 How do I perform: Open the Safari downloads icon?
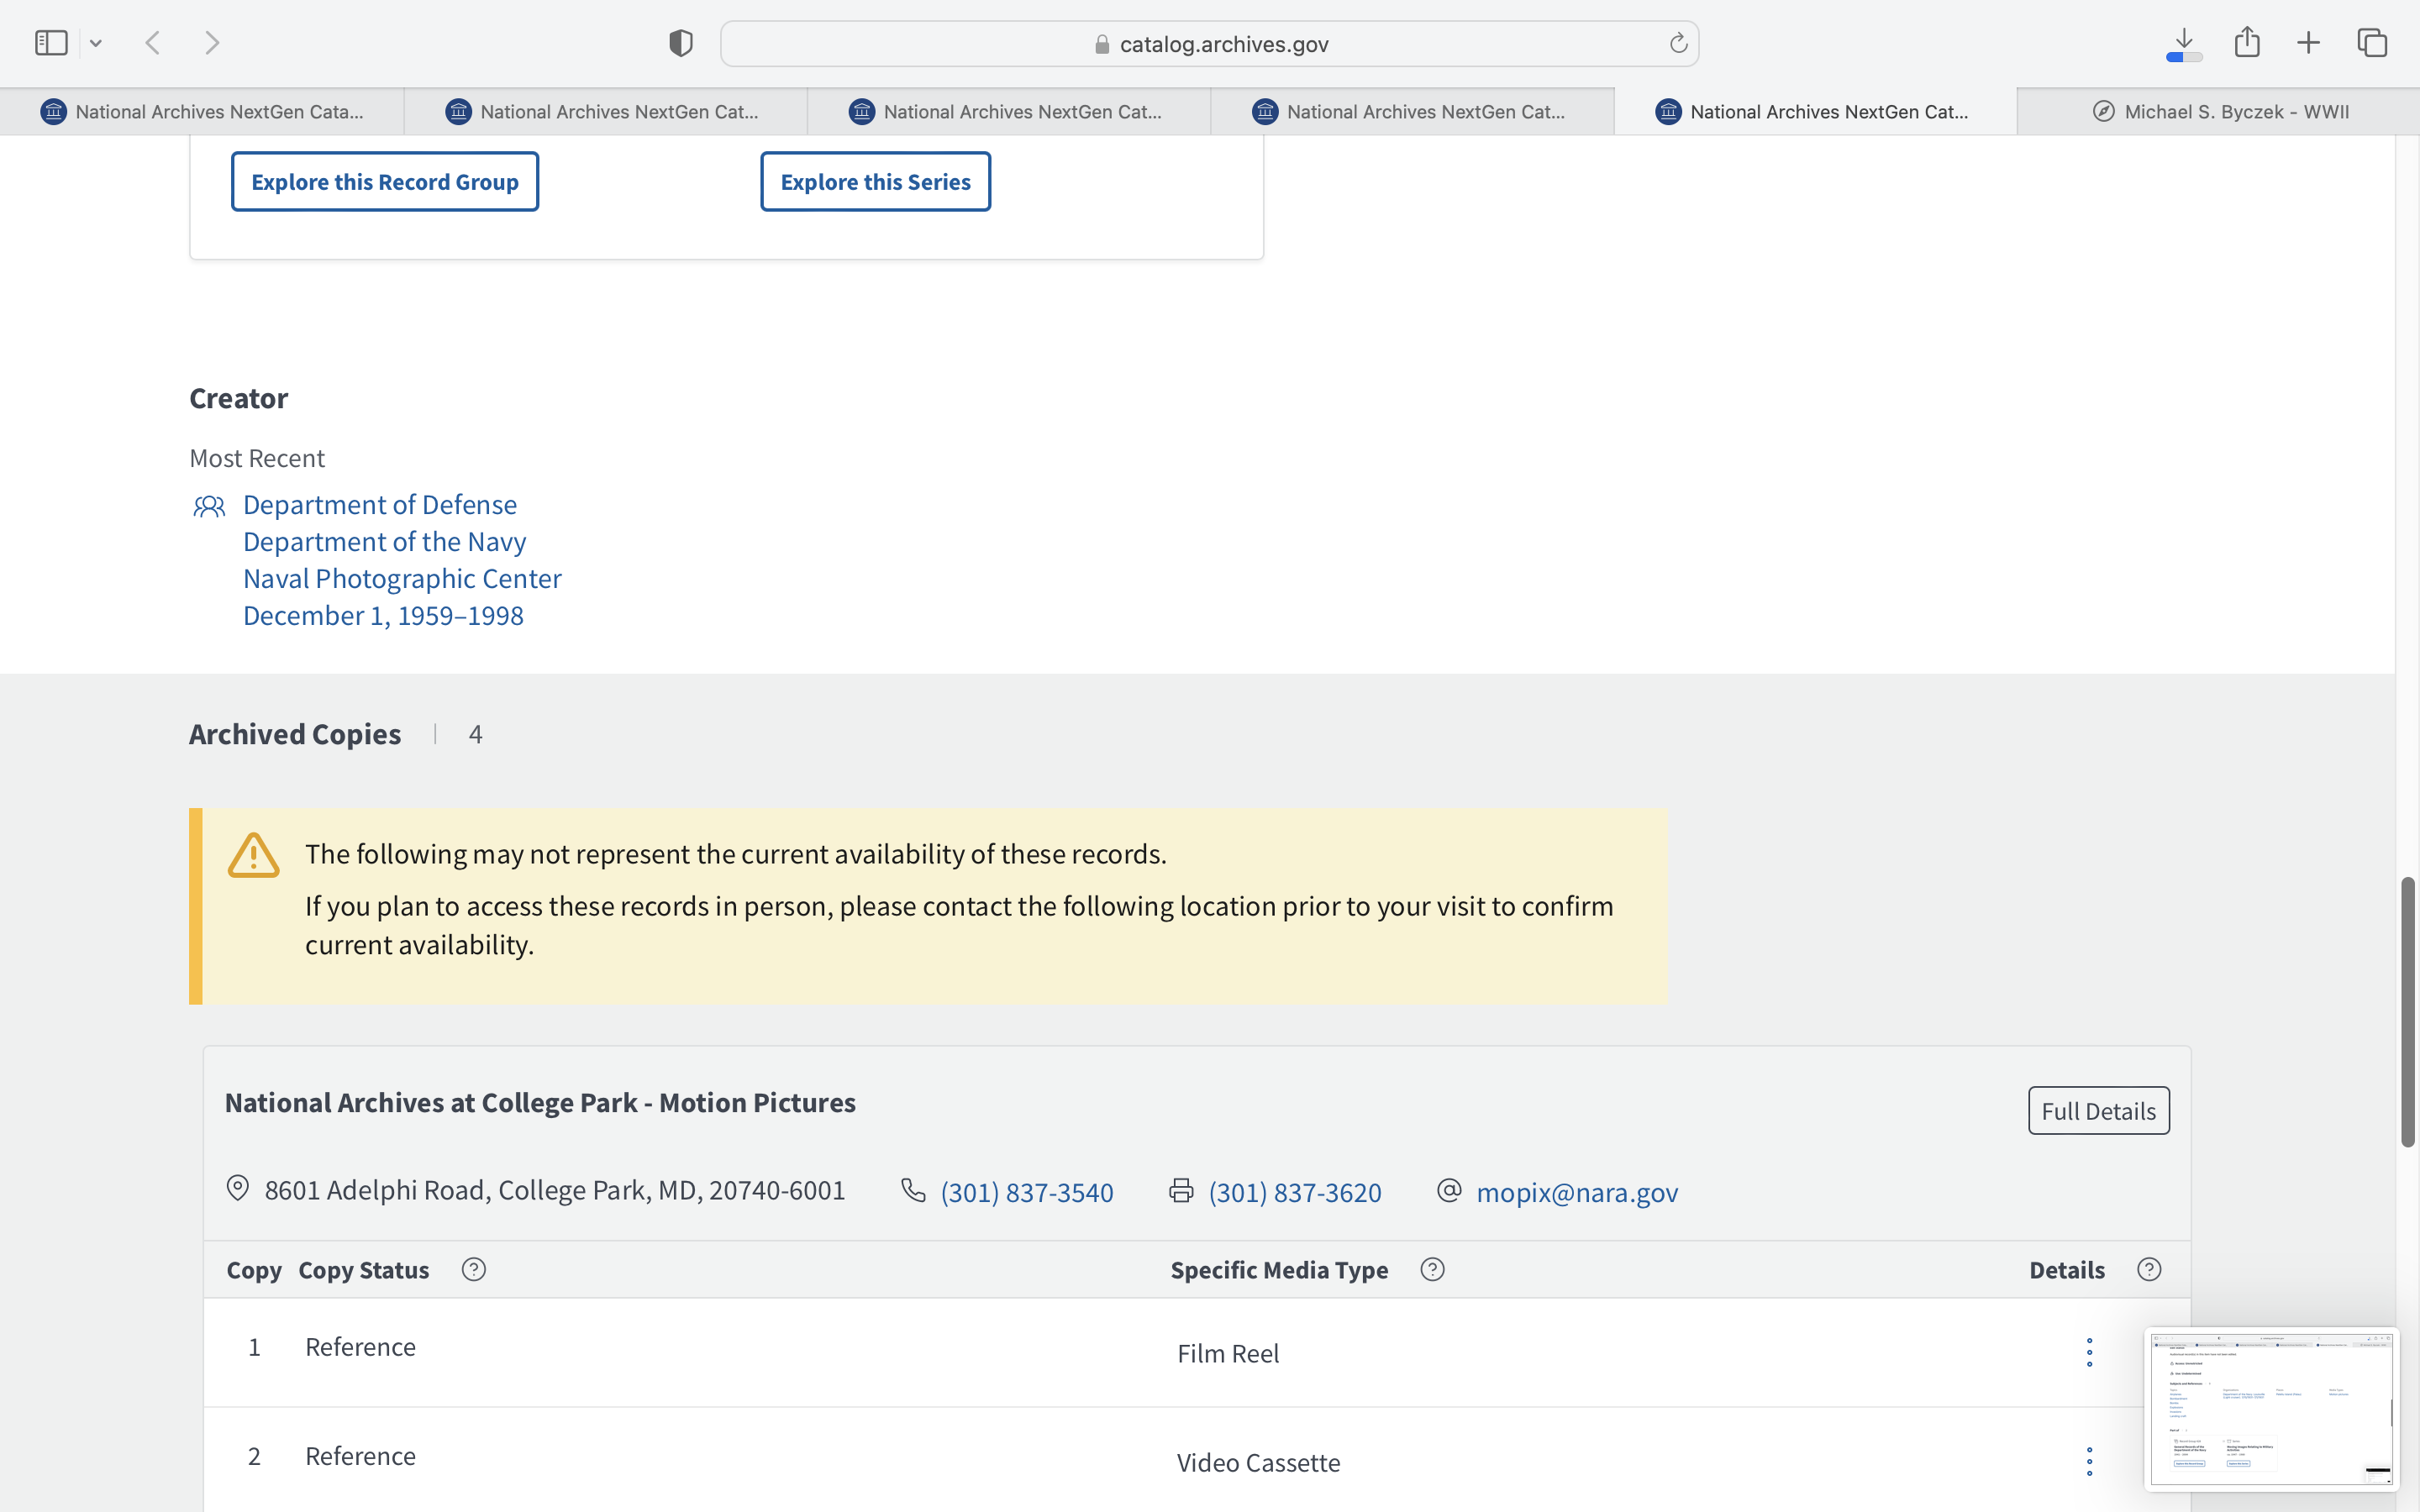pos(2184,43)
